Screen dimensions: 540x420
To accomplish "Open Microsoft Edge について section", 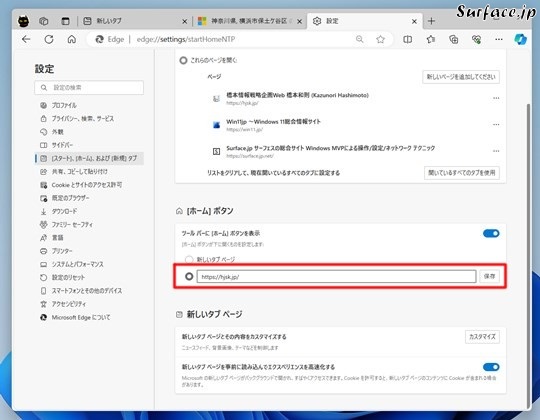I will tap(89, 317).
